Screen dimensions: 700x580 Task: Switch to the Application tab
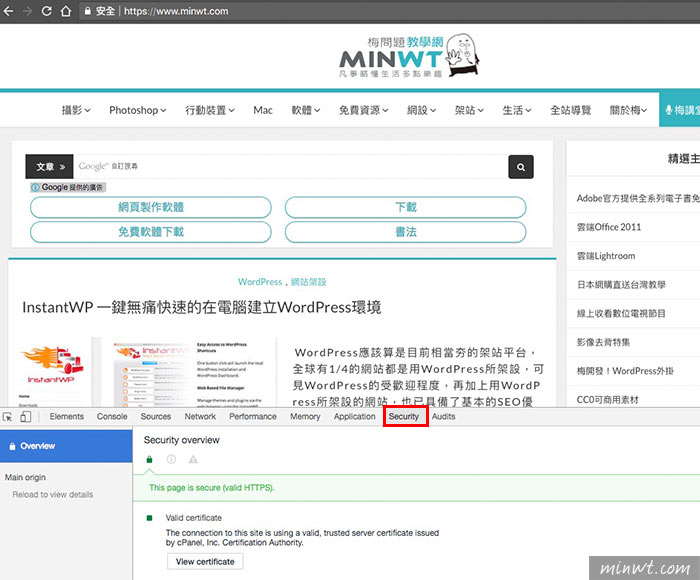pyautogui.click(x=354, y=417)
